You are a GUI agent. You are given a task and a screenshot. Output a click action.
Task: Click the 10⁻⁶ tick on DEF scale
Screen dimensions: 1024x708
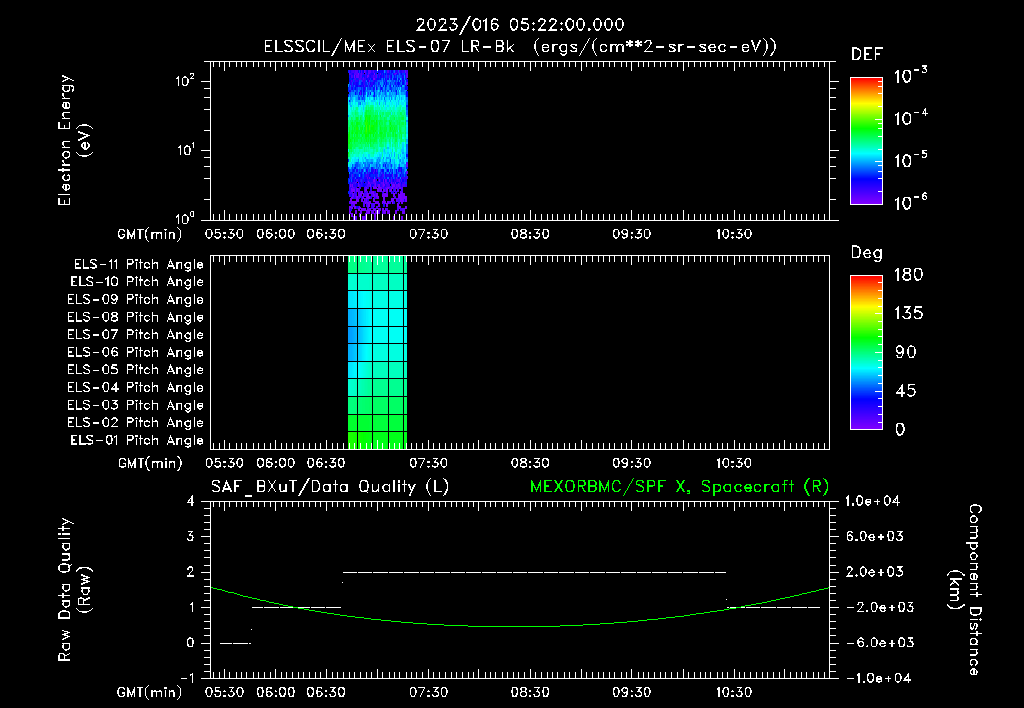[x=911, y=202]
